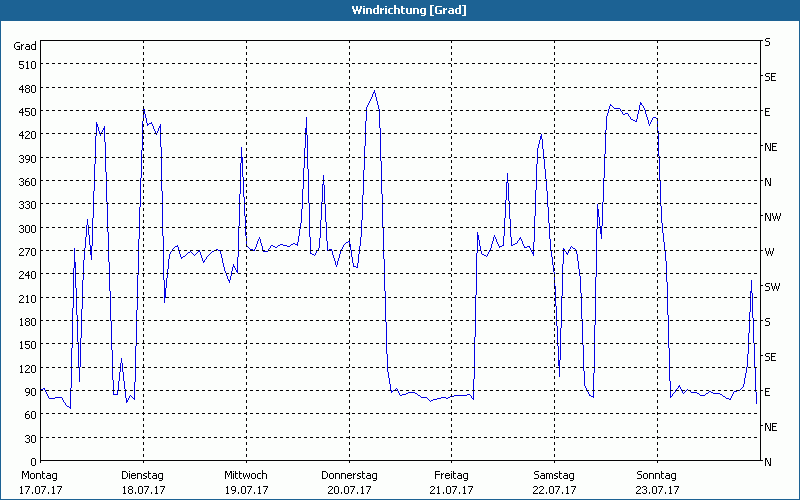The height and width of the screenshot is (500, 800).
Task: Click the Sonntag day label
Action: (657, 475)
